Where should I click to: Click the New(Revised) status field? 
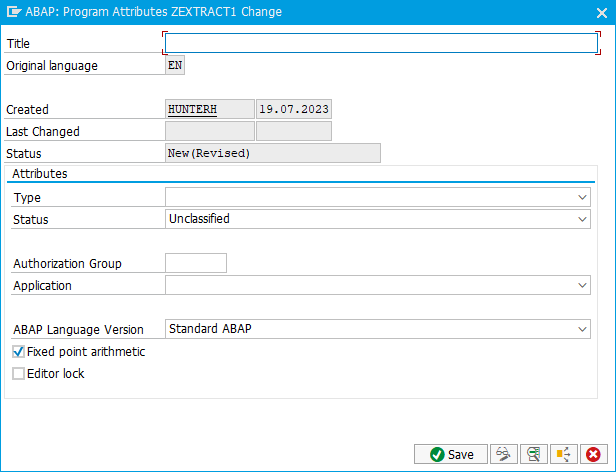pos(273,153)
